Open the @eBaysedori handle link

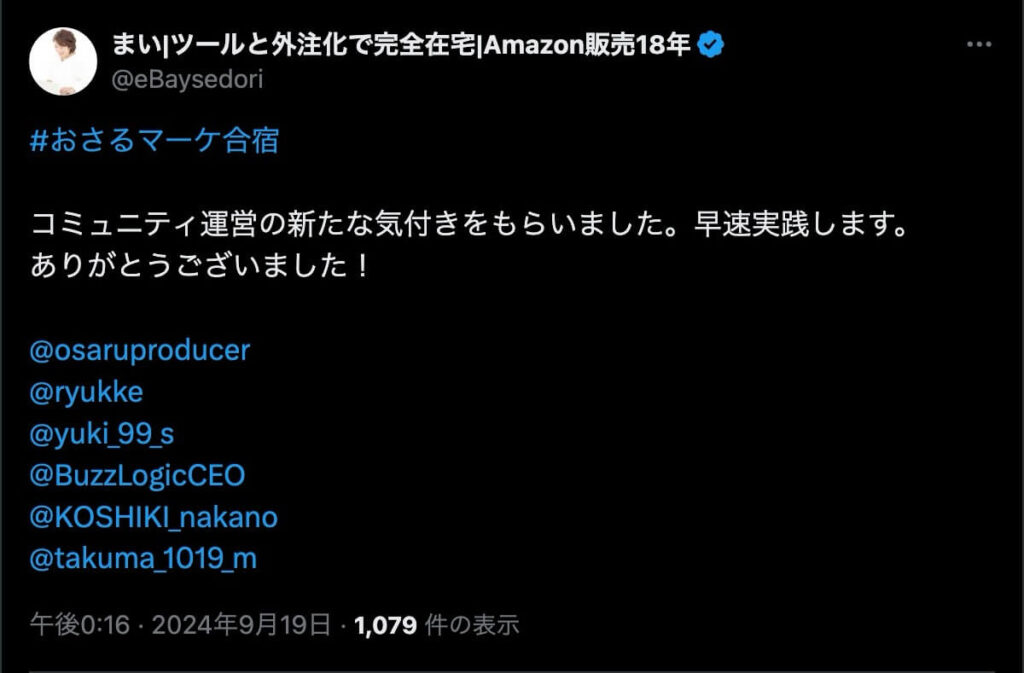tap(187, 80)
